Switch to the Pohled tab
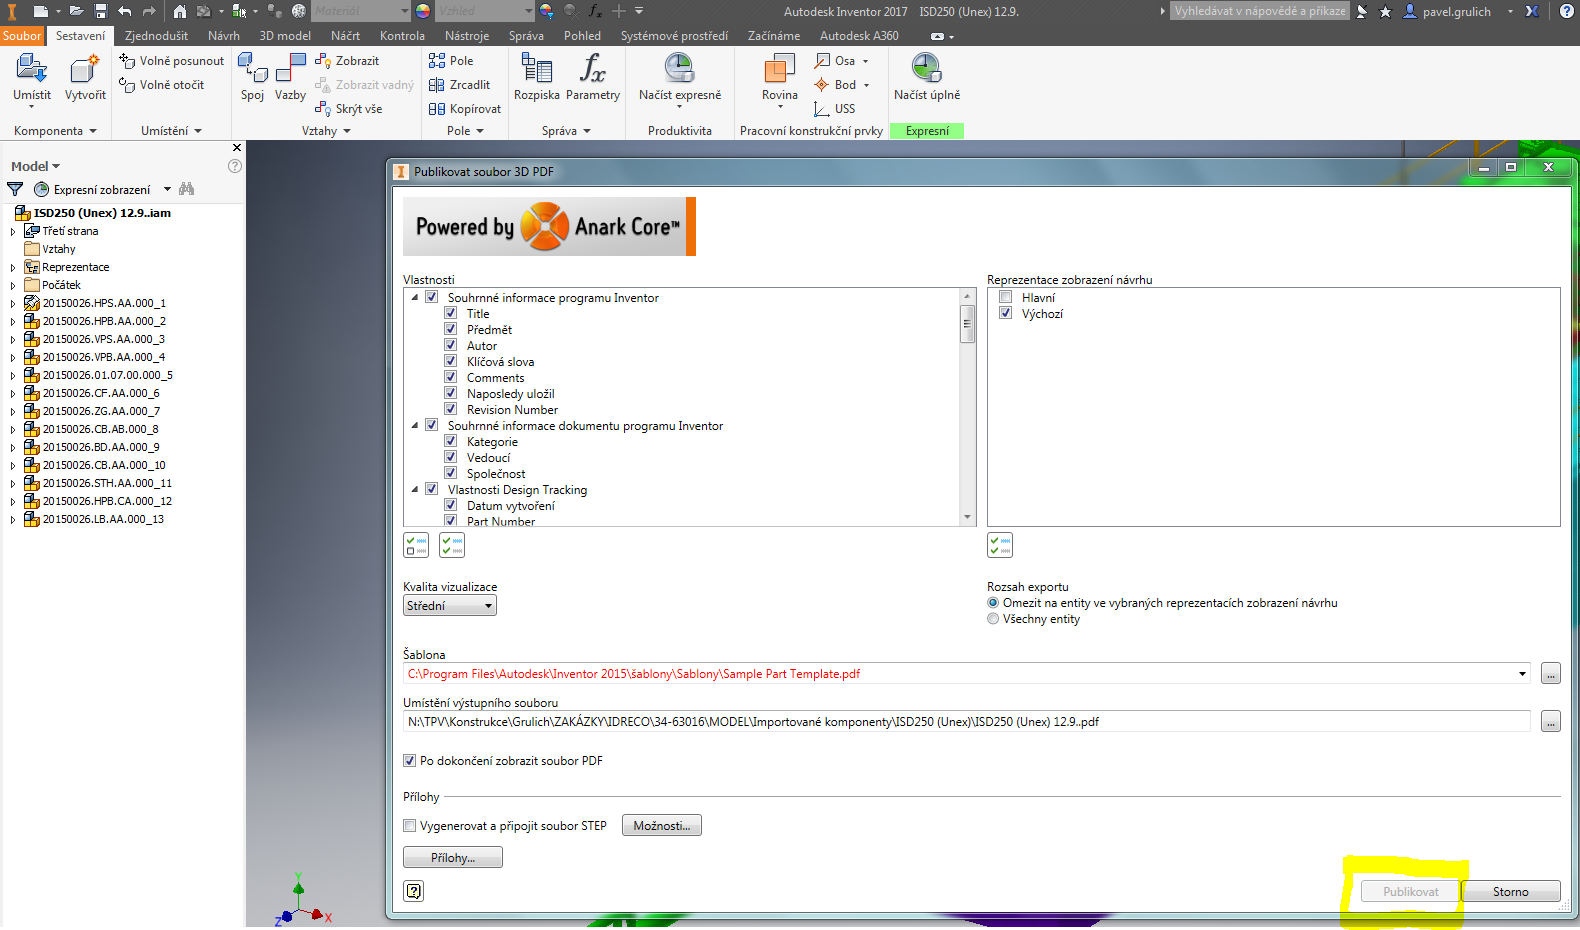The image size is (1580, 930). pyautogui.click(x=582, y=35)
